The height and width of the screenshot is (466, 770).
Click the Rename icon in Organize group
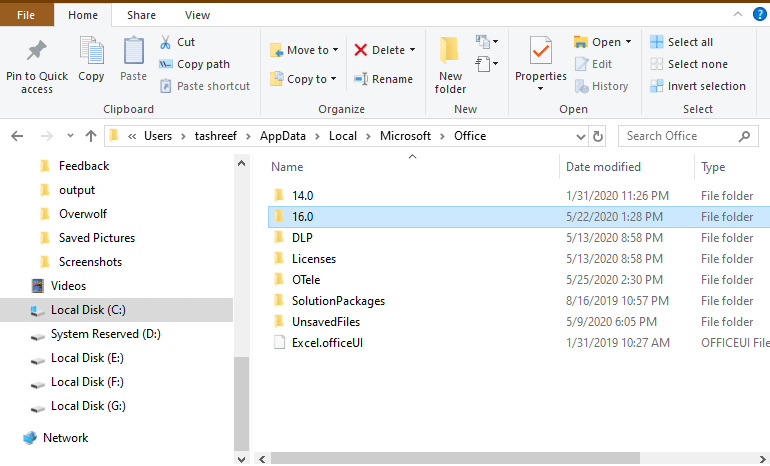pyautogui.click(x=361, y=79)
